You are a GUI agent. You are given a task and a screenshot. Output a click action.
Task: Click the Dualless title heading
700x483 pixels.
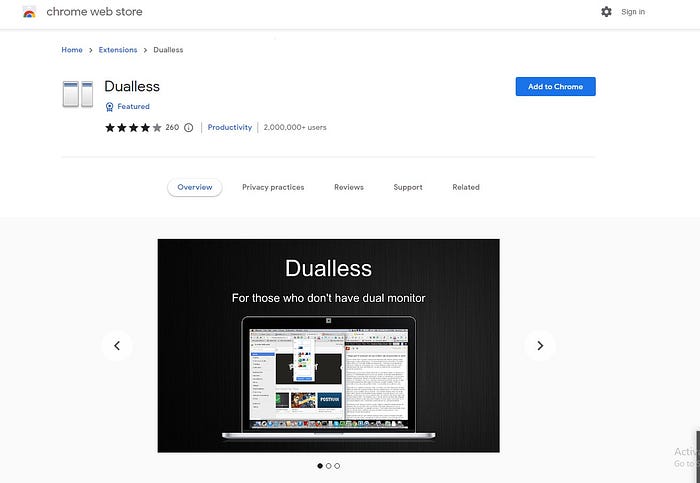pyautogui.click(x=132, y=86)
